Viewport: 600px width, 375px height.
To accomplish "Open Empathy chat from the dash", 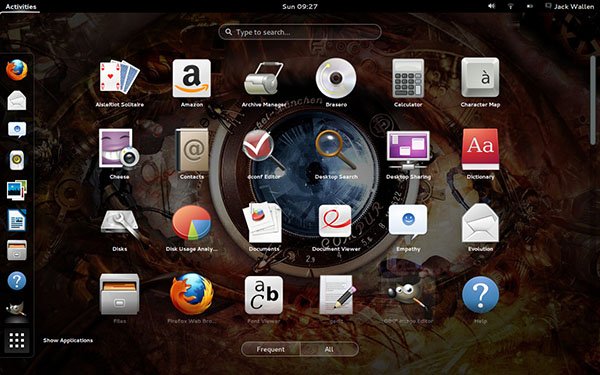I will point(17,130).
